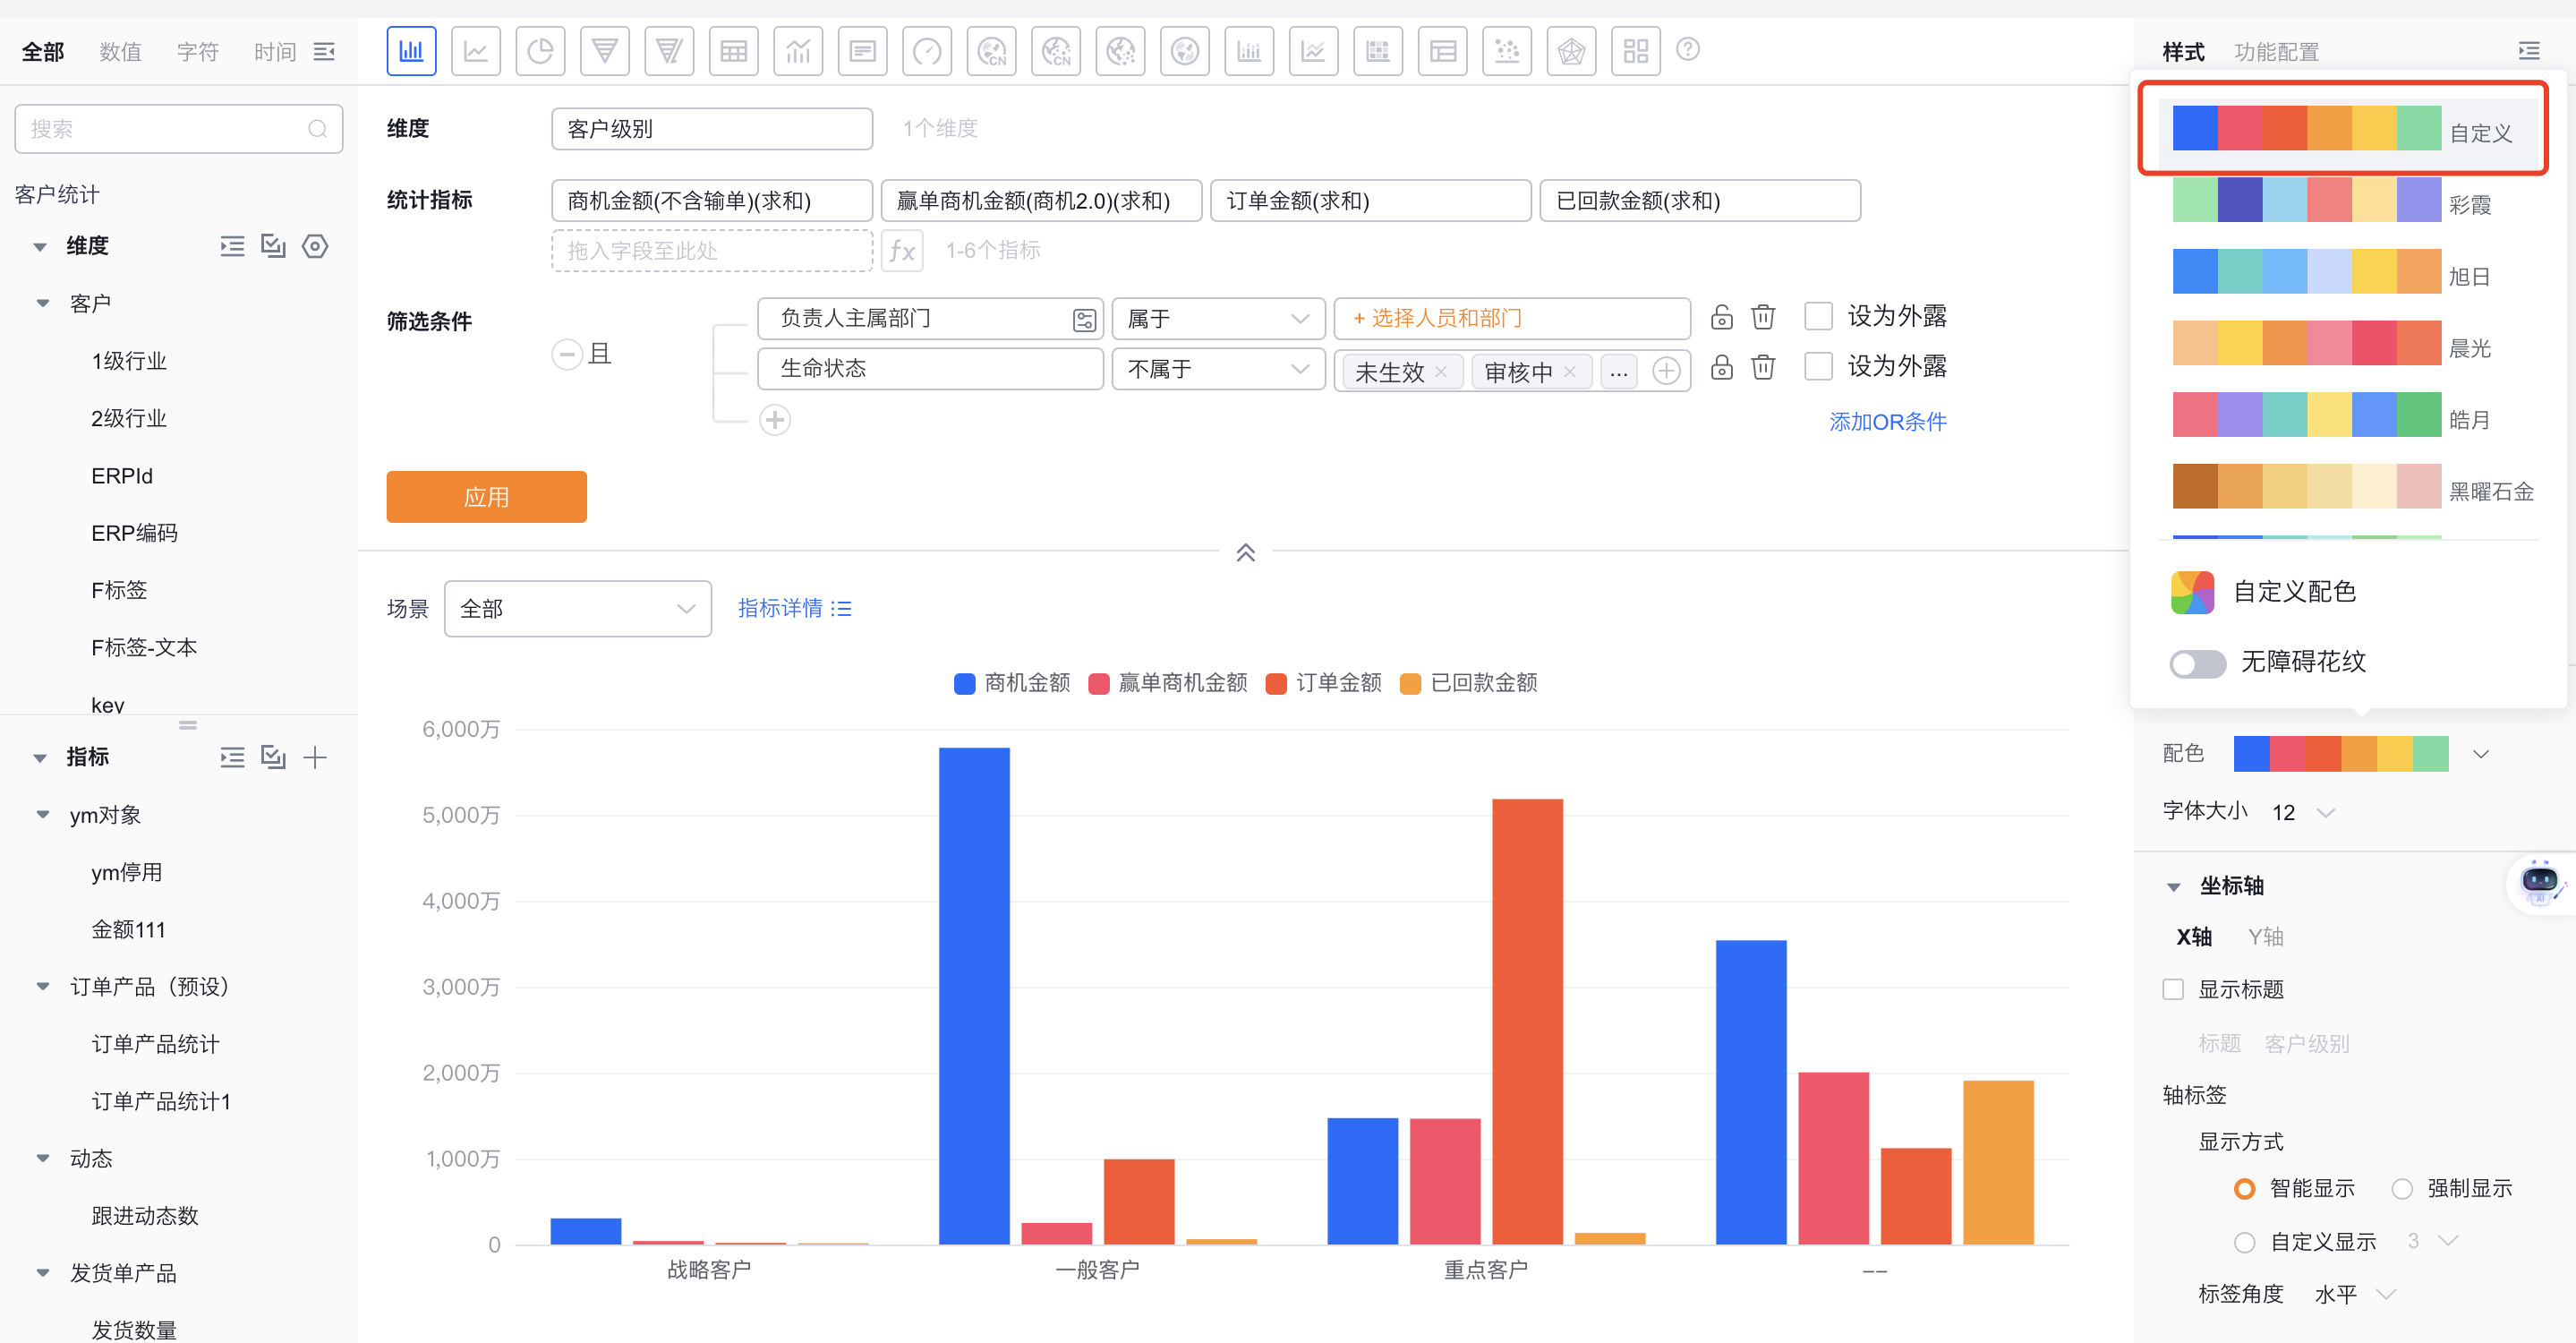The image size is (2576, 1343).
Task: Collapse the 坐标轴 section
Action: pos(2173,886)
